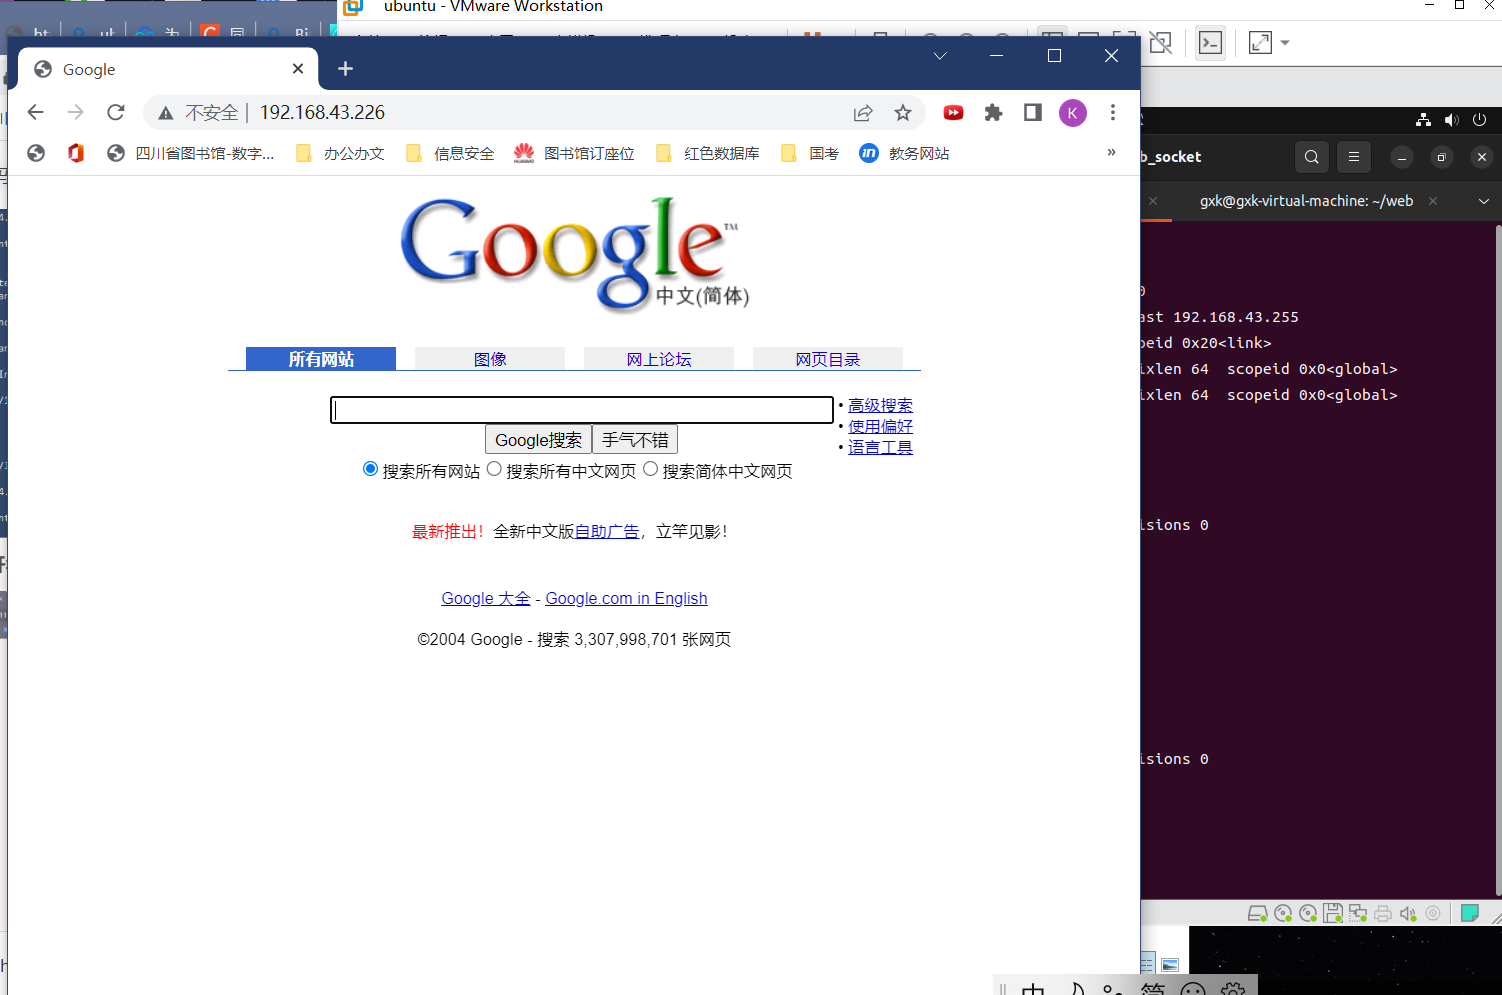Viewport: 1502px width, 995px height.
Task: Show more bookmarks via the » chevron
Action: (x=1111, y=152)
